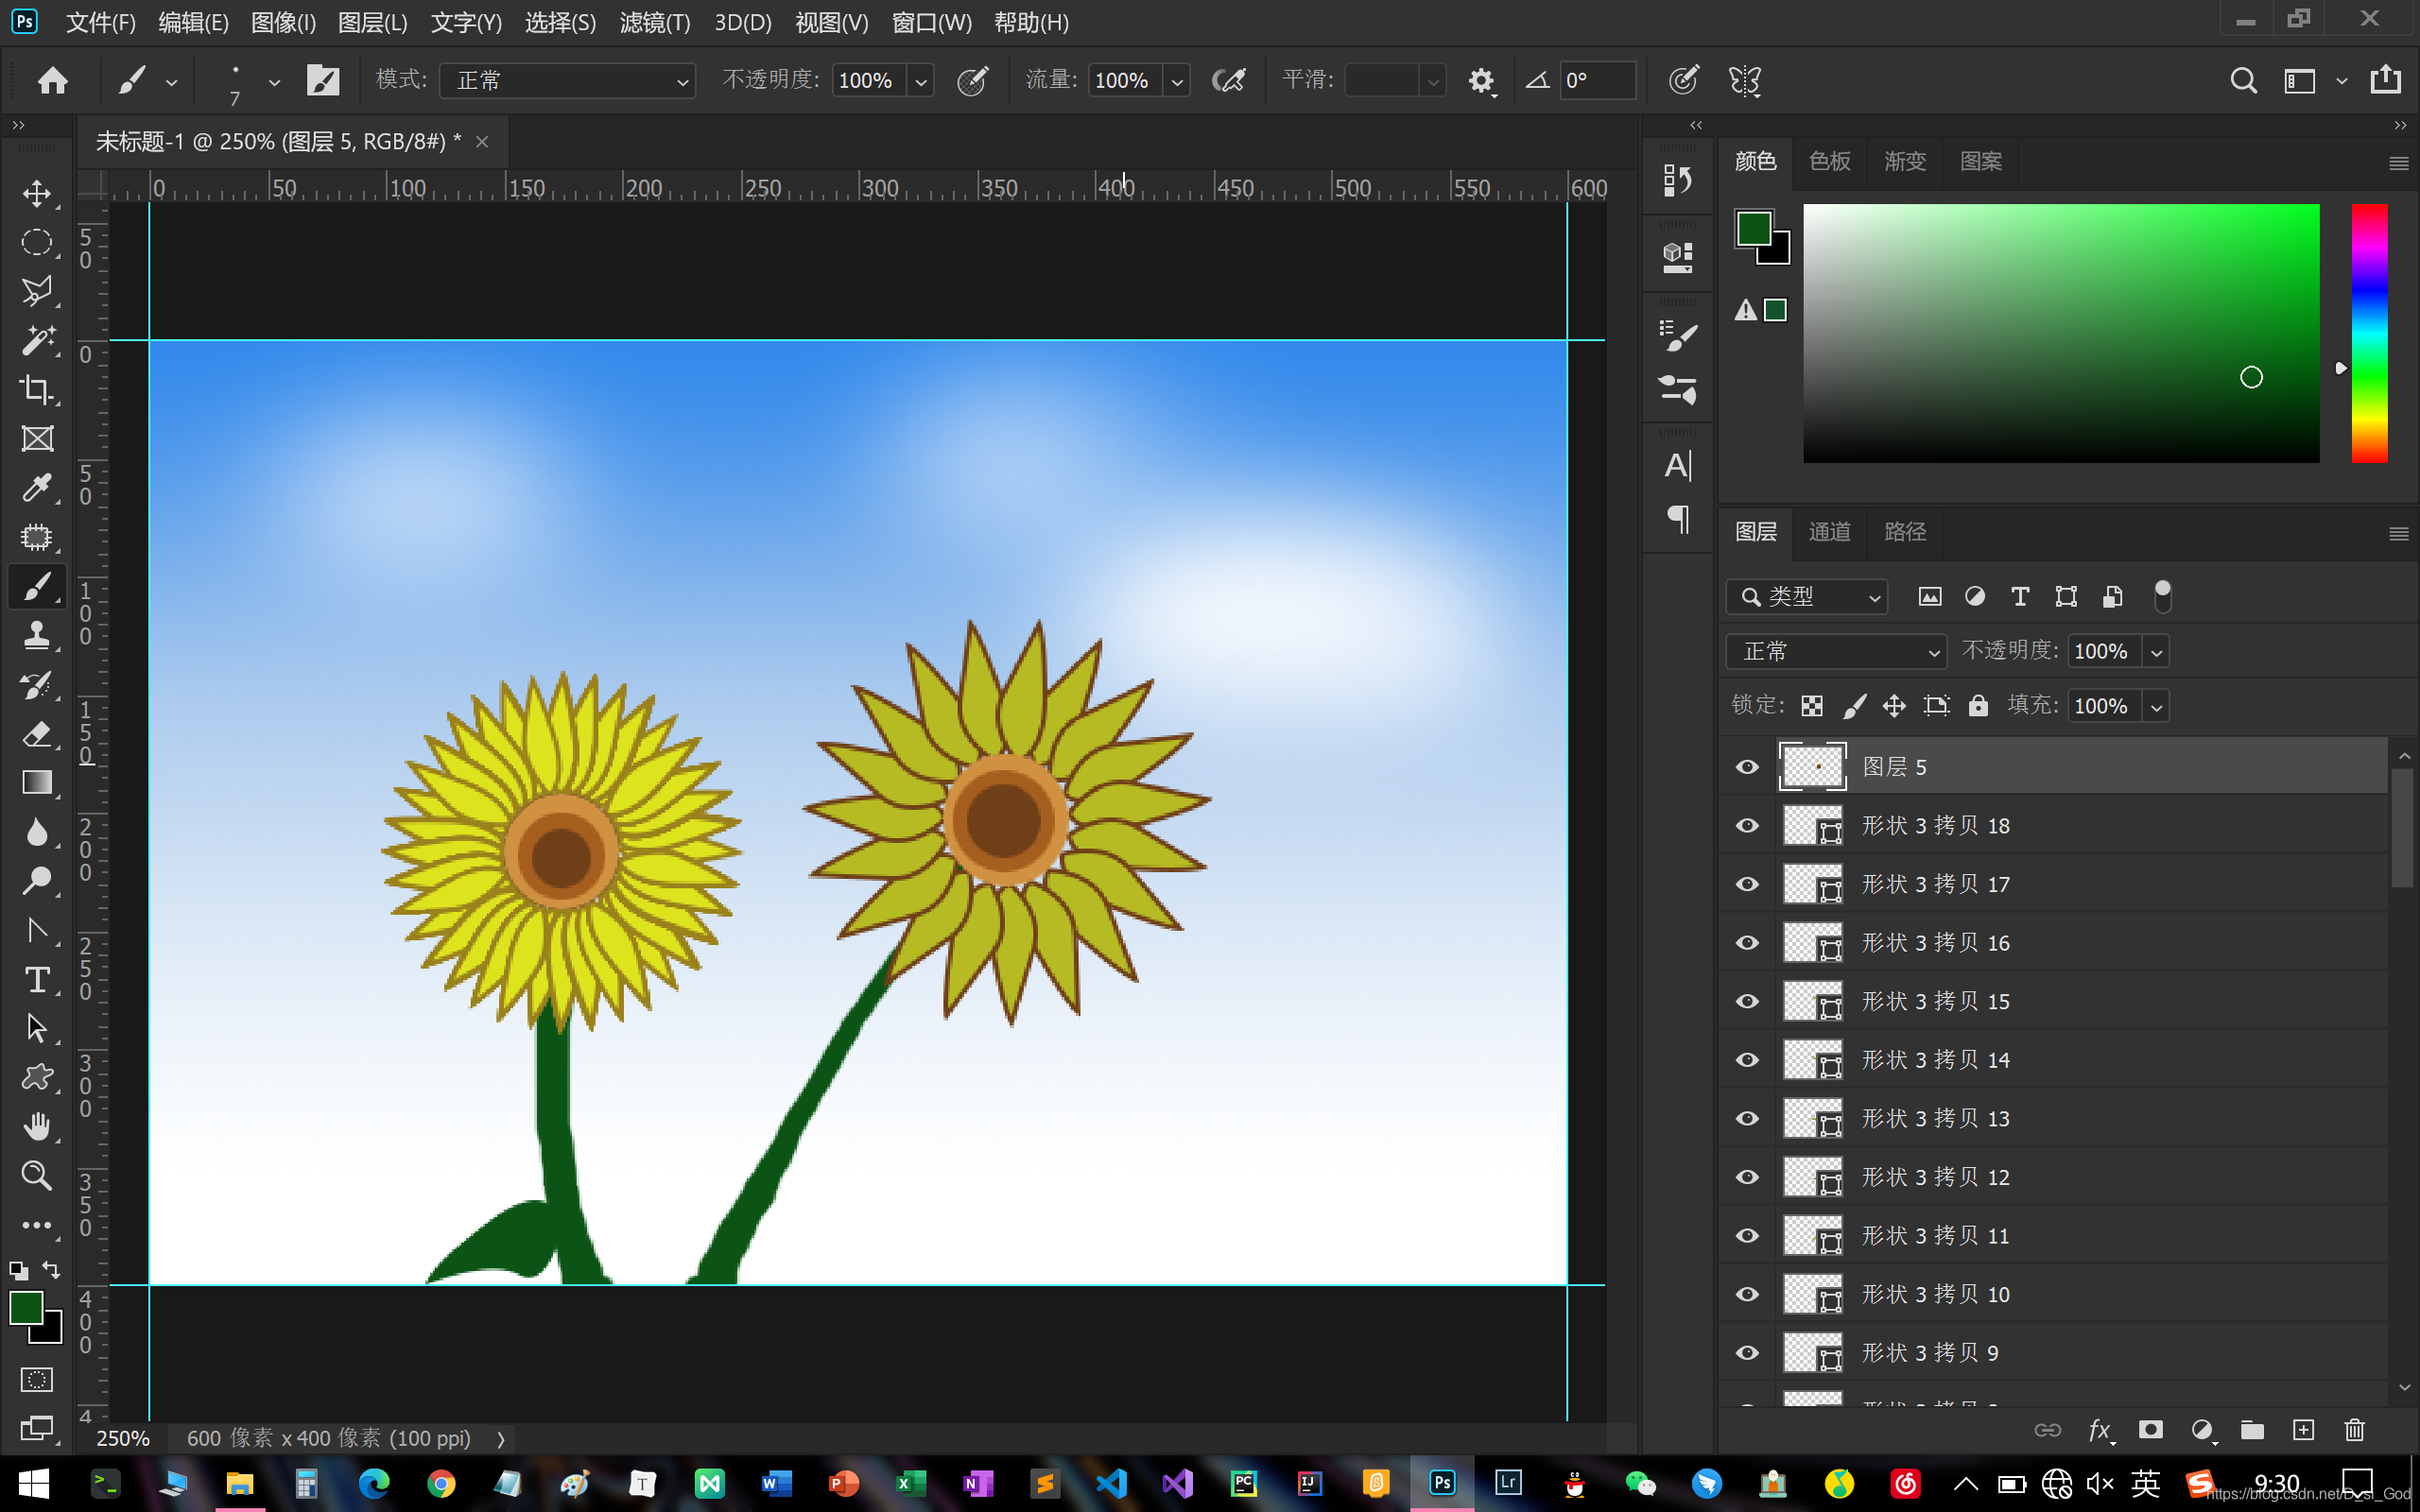Select the Blur tool
Image resolution: width=2420 pixels, height=1512 pixels.
pos(37,832)
